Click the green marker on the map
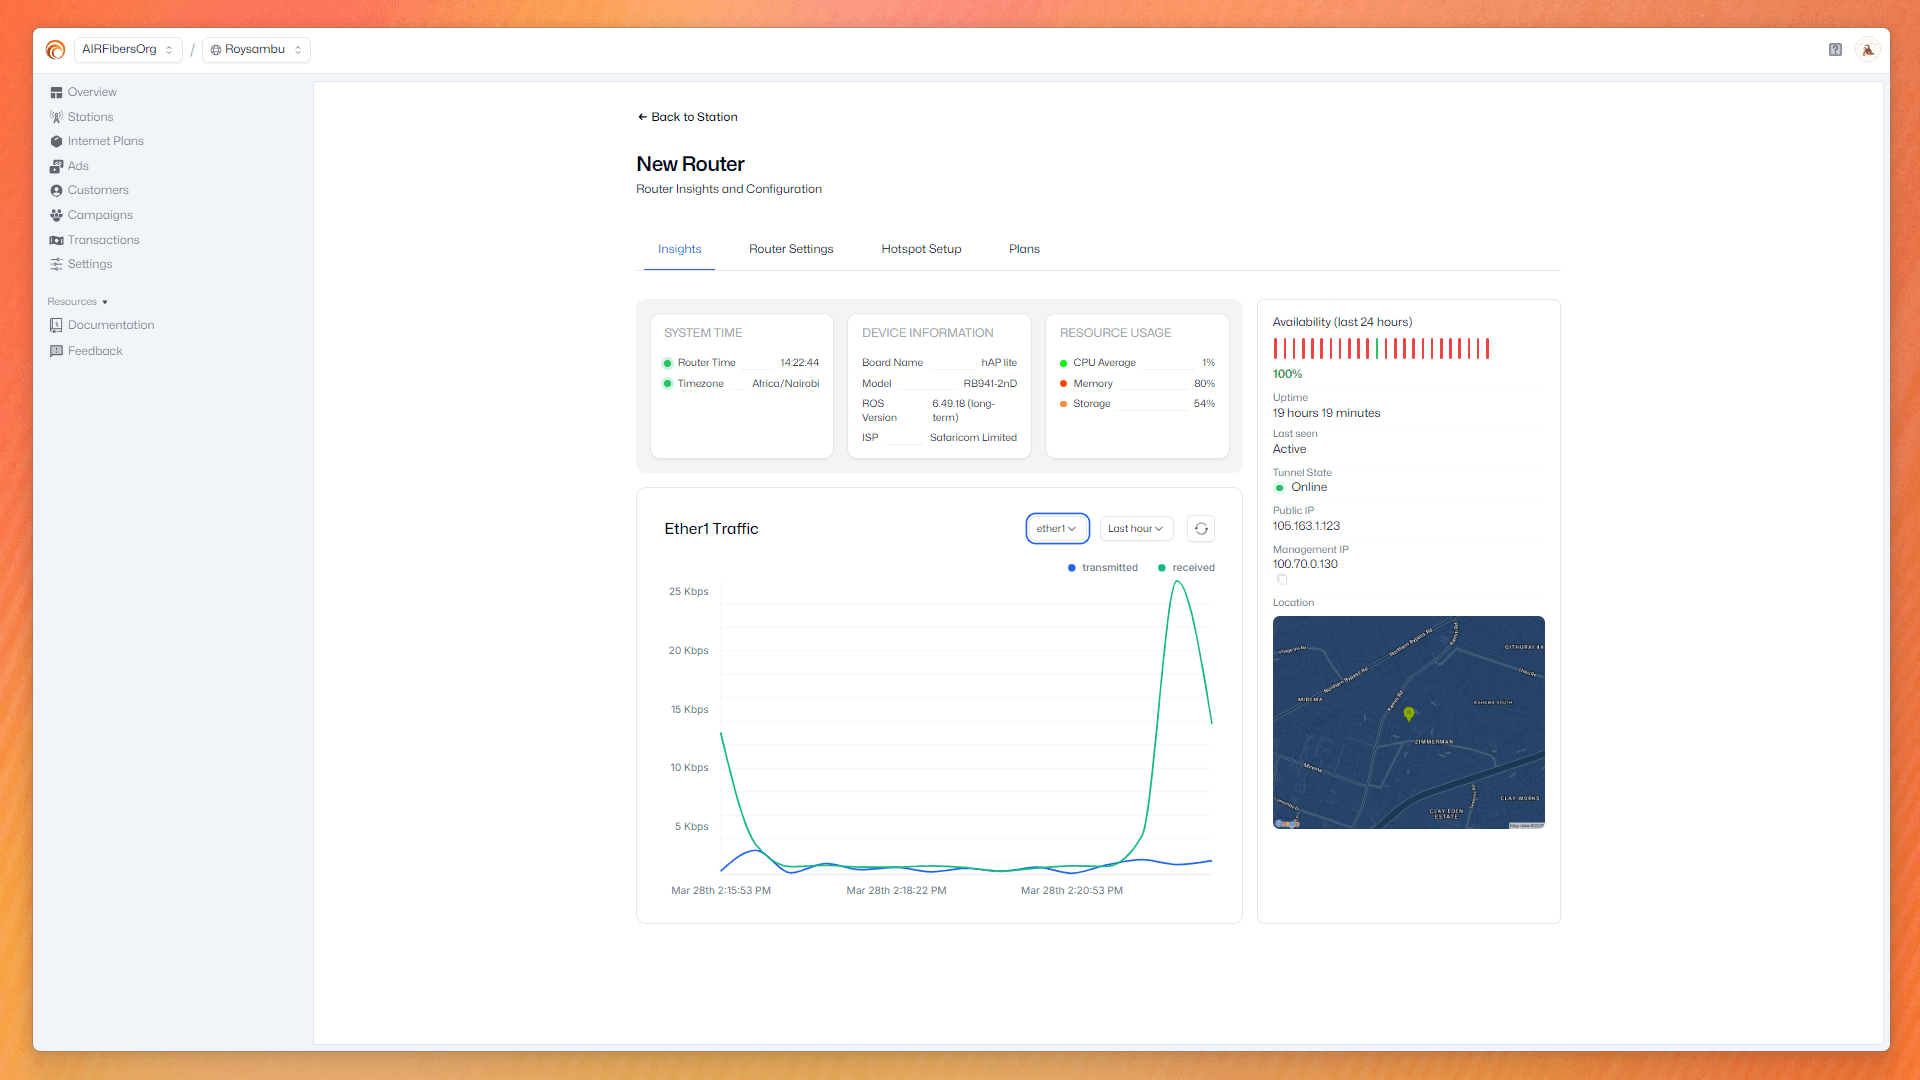The height and width of the screenshot is (1080, 1920). coord(1408,713)
